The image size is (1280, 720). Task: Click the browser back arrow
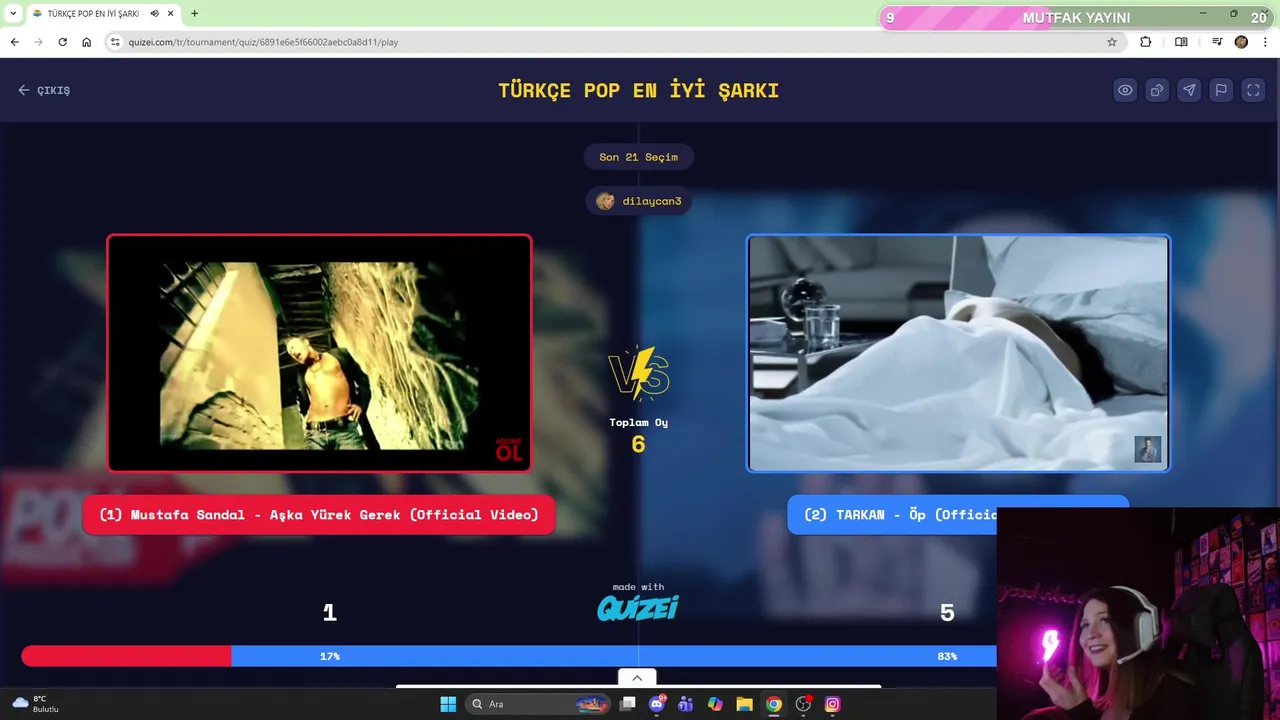(x=15, y=42)
